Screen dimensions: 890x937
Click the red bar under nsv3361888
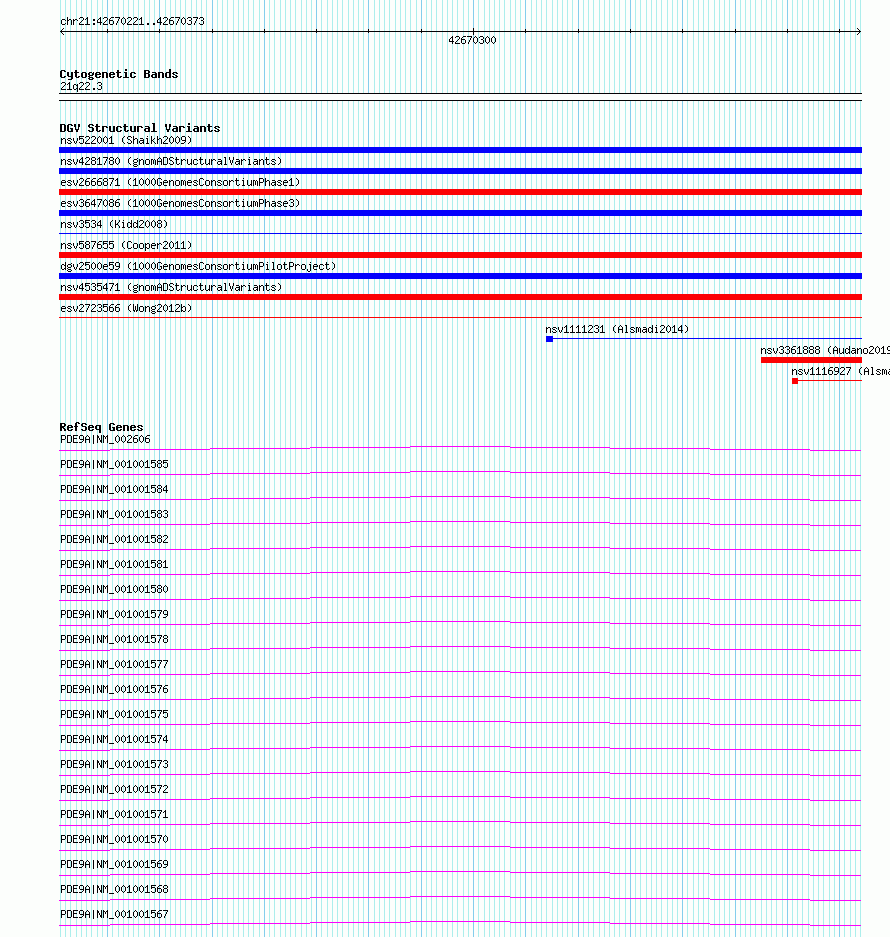pos(811,360)
